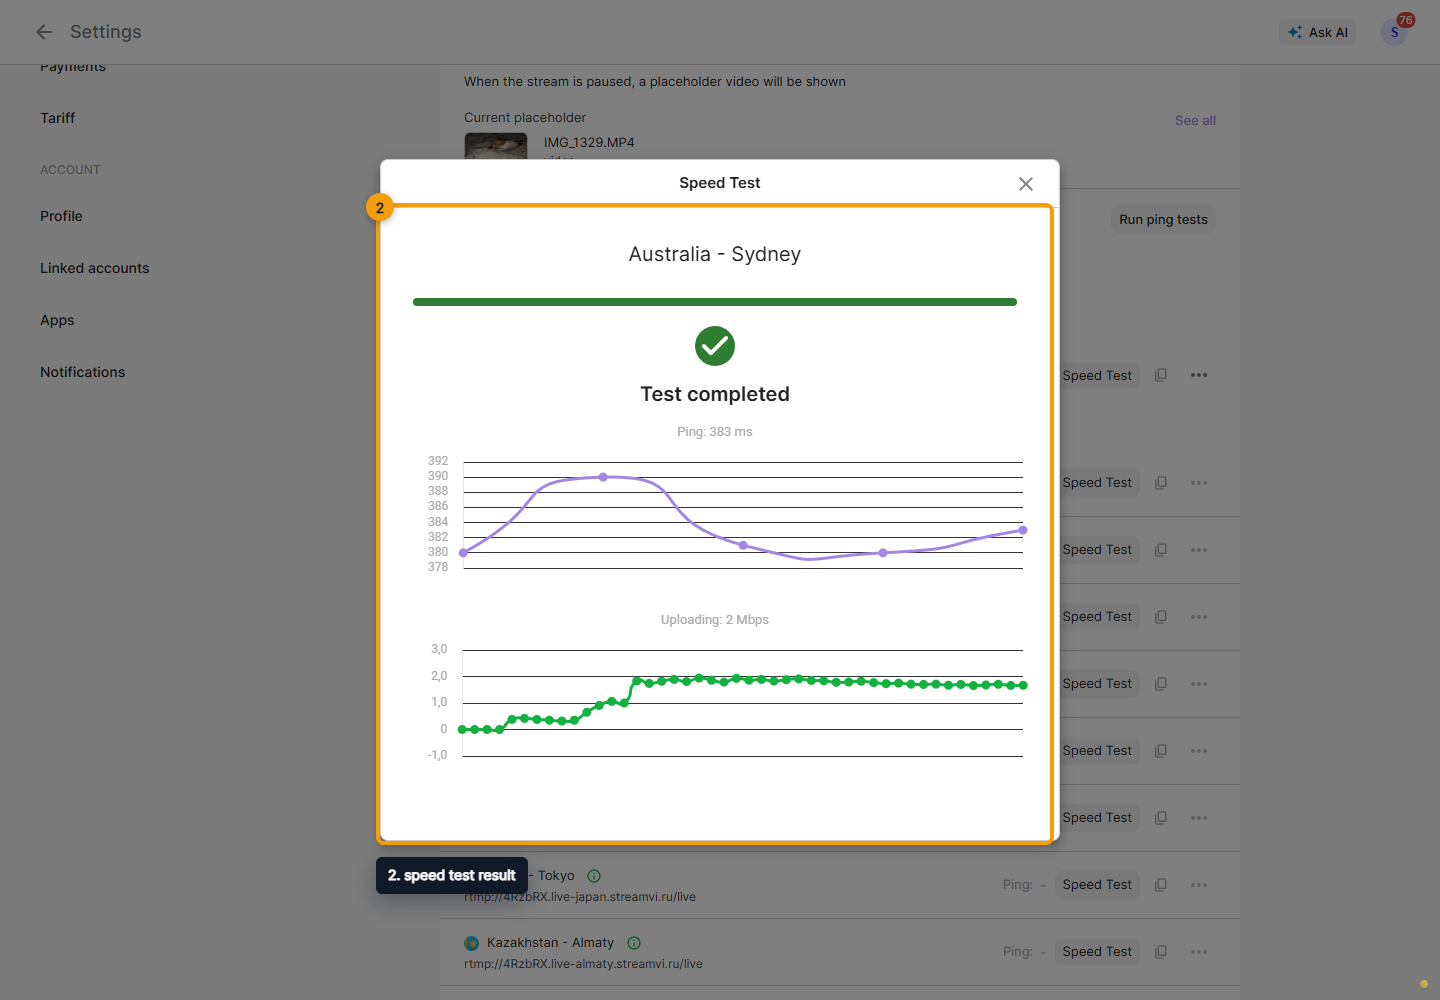1440x1000 pixels.
Task: Start Speed Test for Kazakhstan - Almaty
Action: click(x=1097, y=952)
